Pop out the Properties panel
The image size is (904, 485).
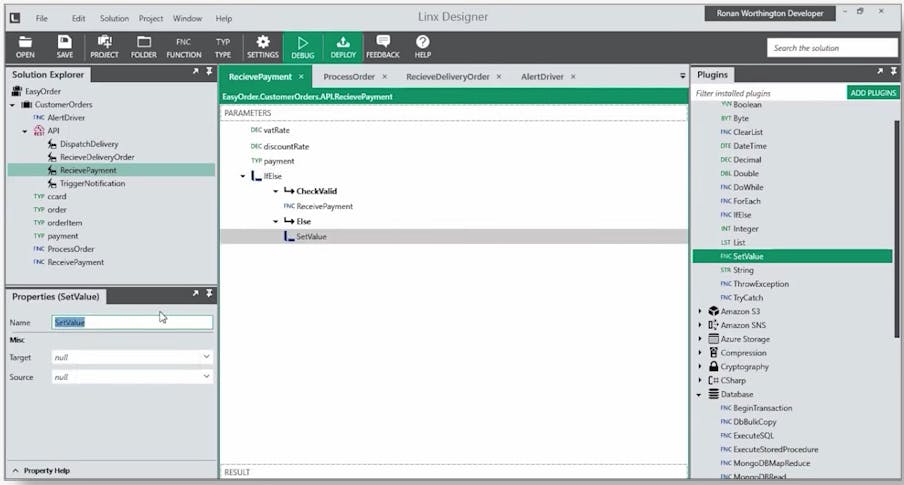195,294
